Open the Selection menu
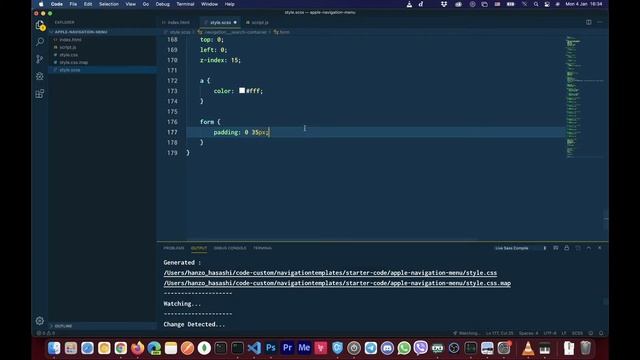Image resolution: width=640 pixels, height=360 pixels. 109,4
